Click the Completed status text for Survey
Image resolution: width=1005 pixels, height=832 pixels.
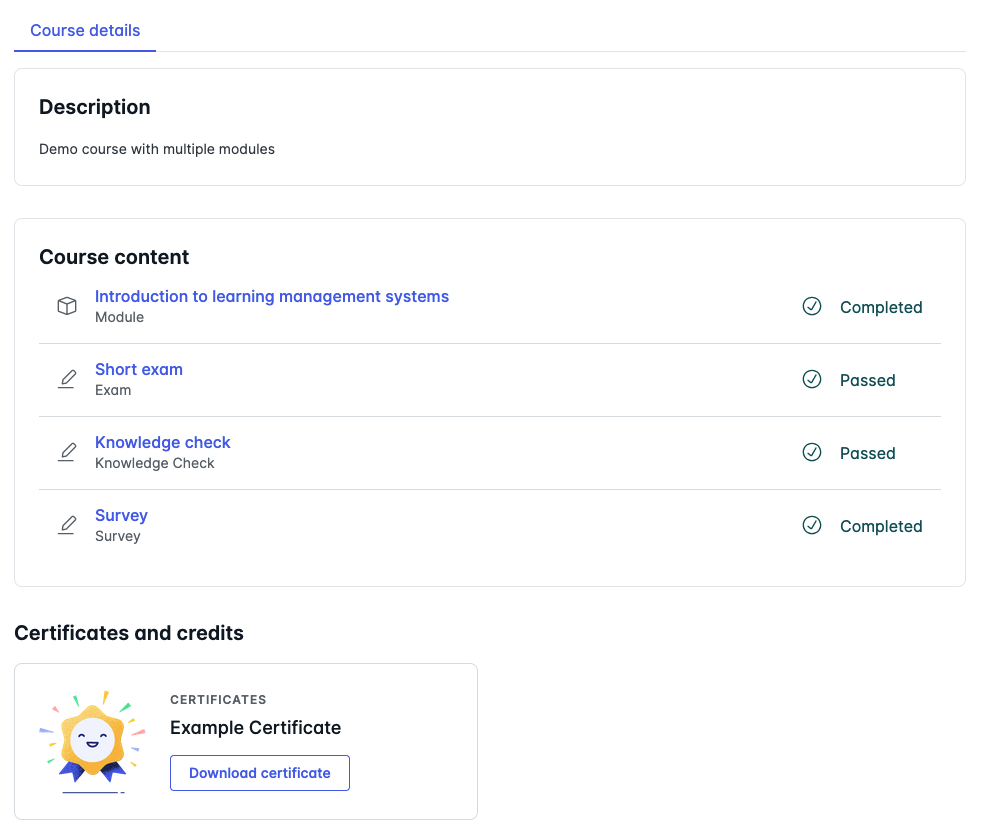coord(881,526)
